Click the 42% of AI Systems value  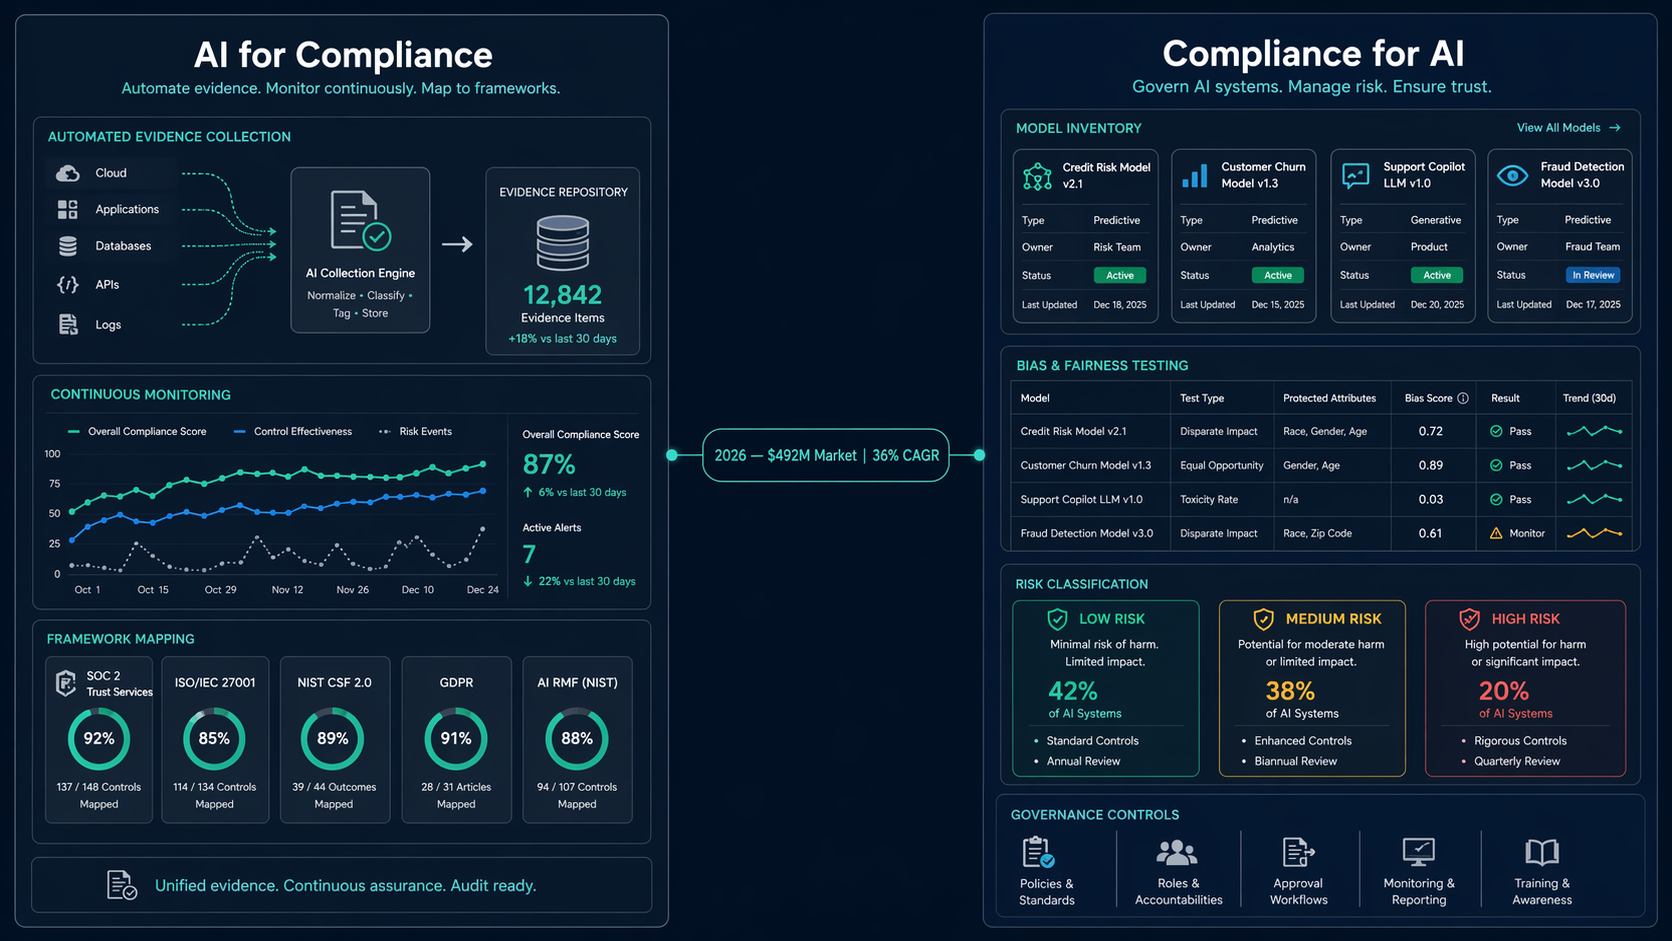(1073, 691)
